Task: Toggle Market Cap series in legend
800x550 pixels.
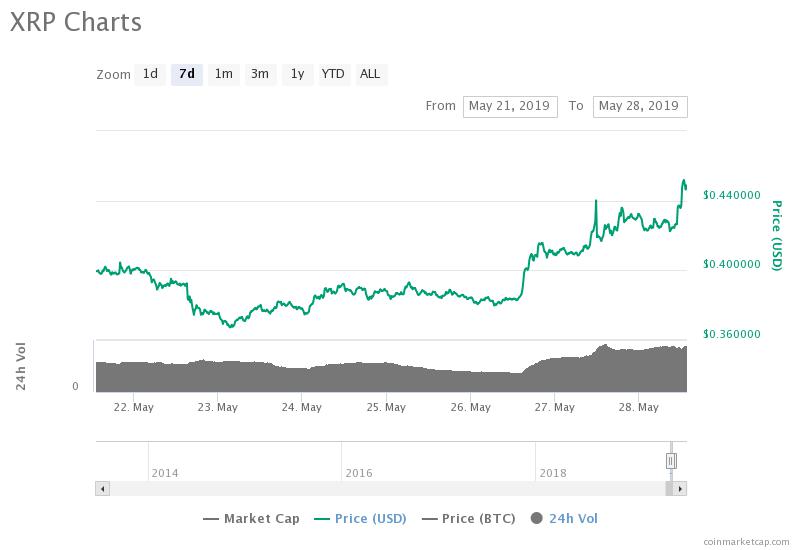Action: 251,519
